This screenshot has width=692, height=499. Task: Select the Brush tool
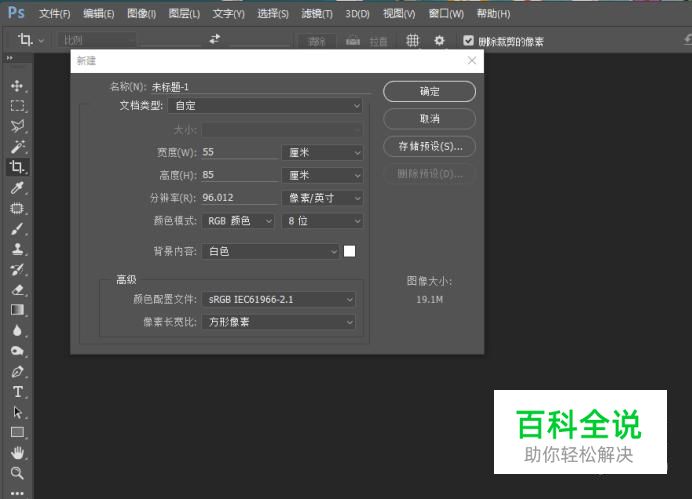click(x=17, y=229)
